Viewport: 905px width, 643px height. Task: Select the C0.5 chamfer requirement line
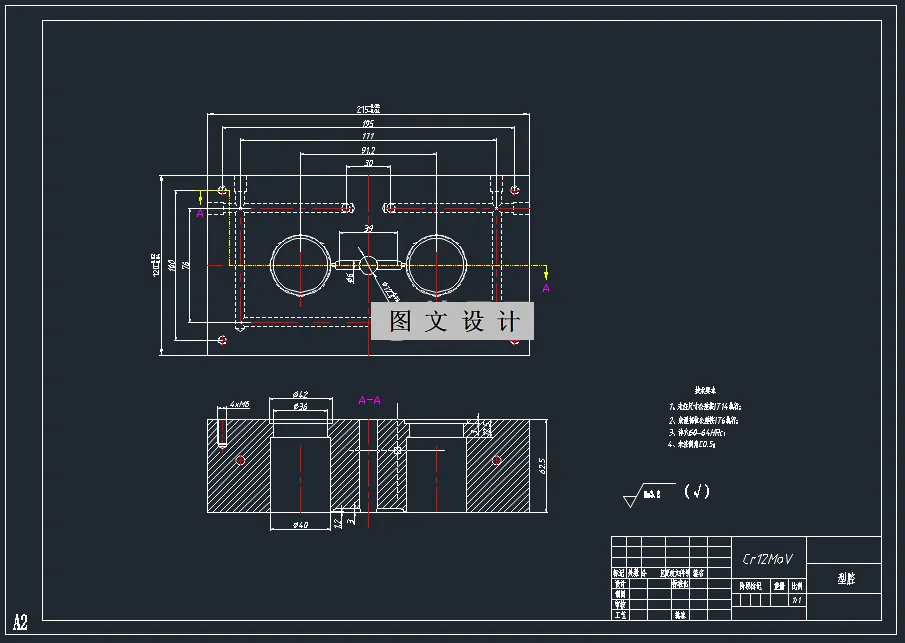point(691,444)
